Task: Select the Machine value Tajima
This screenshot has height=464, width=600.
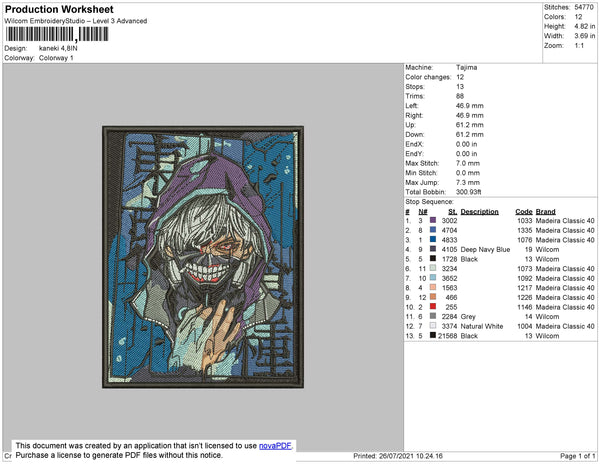Action: [x=466, y=67]
